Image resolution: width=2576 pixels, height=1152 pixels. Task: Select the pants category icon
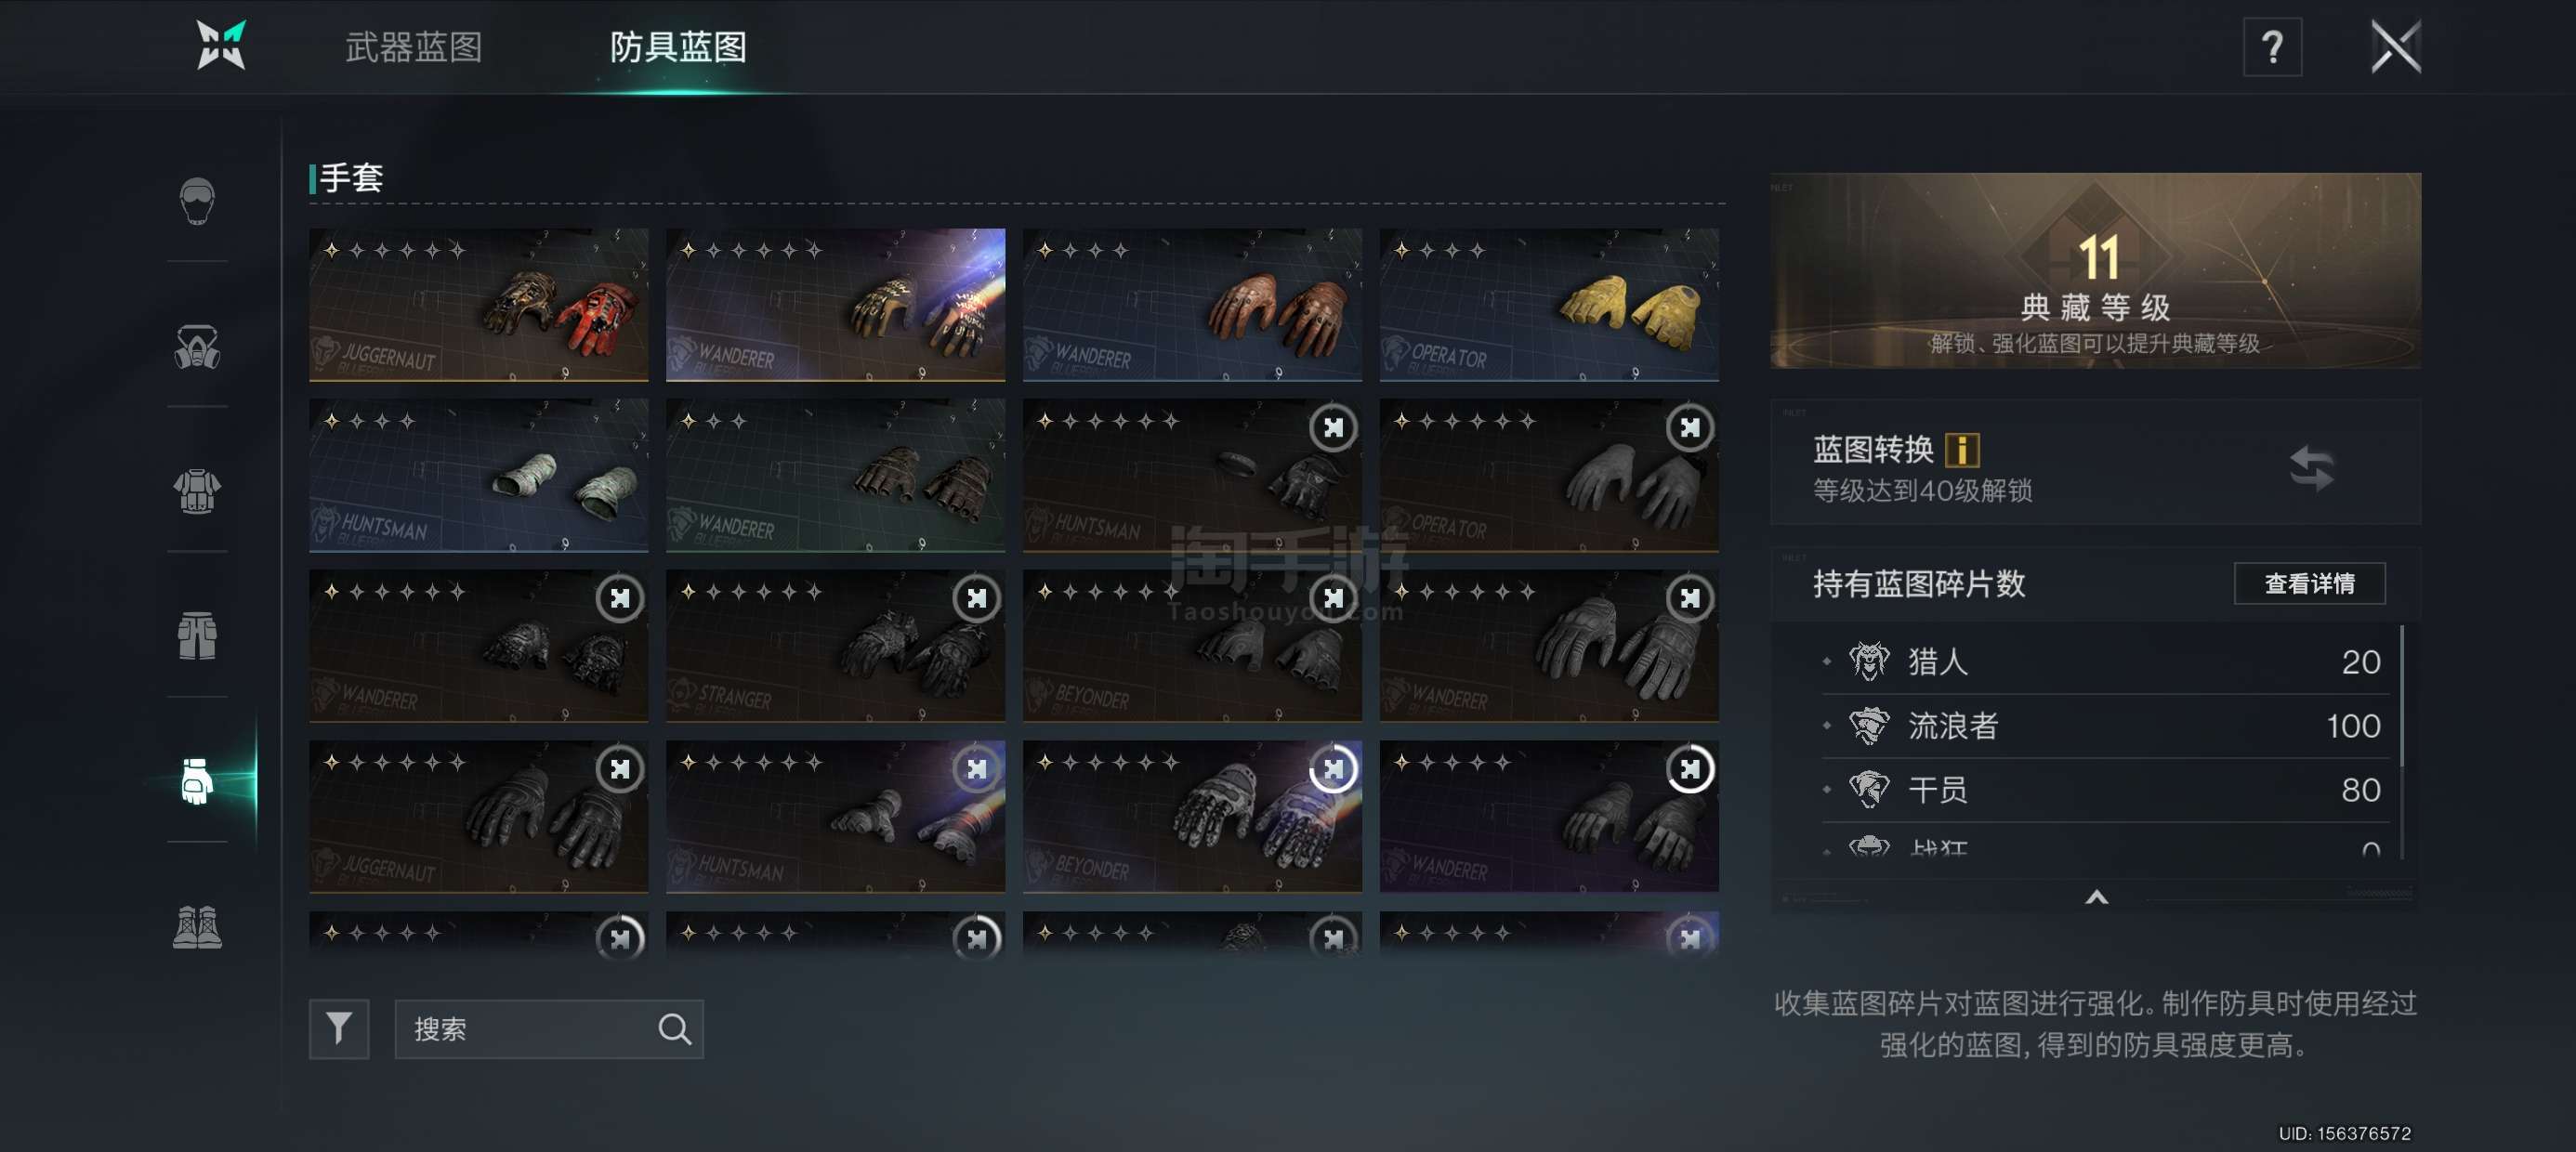197,636
